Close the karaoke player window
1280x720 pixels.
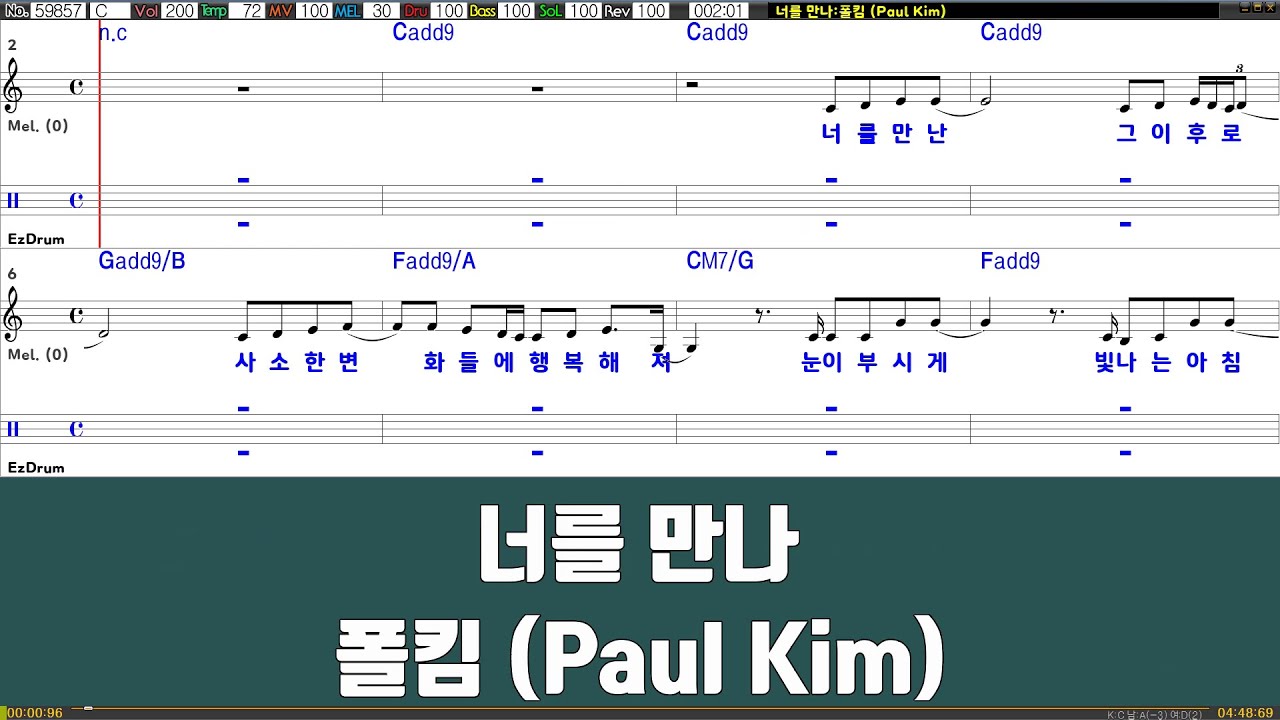click(x=1271, y=7)
